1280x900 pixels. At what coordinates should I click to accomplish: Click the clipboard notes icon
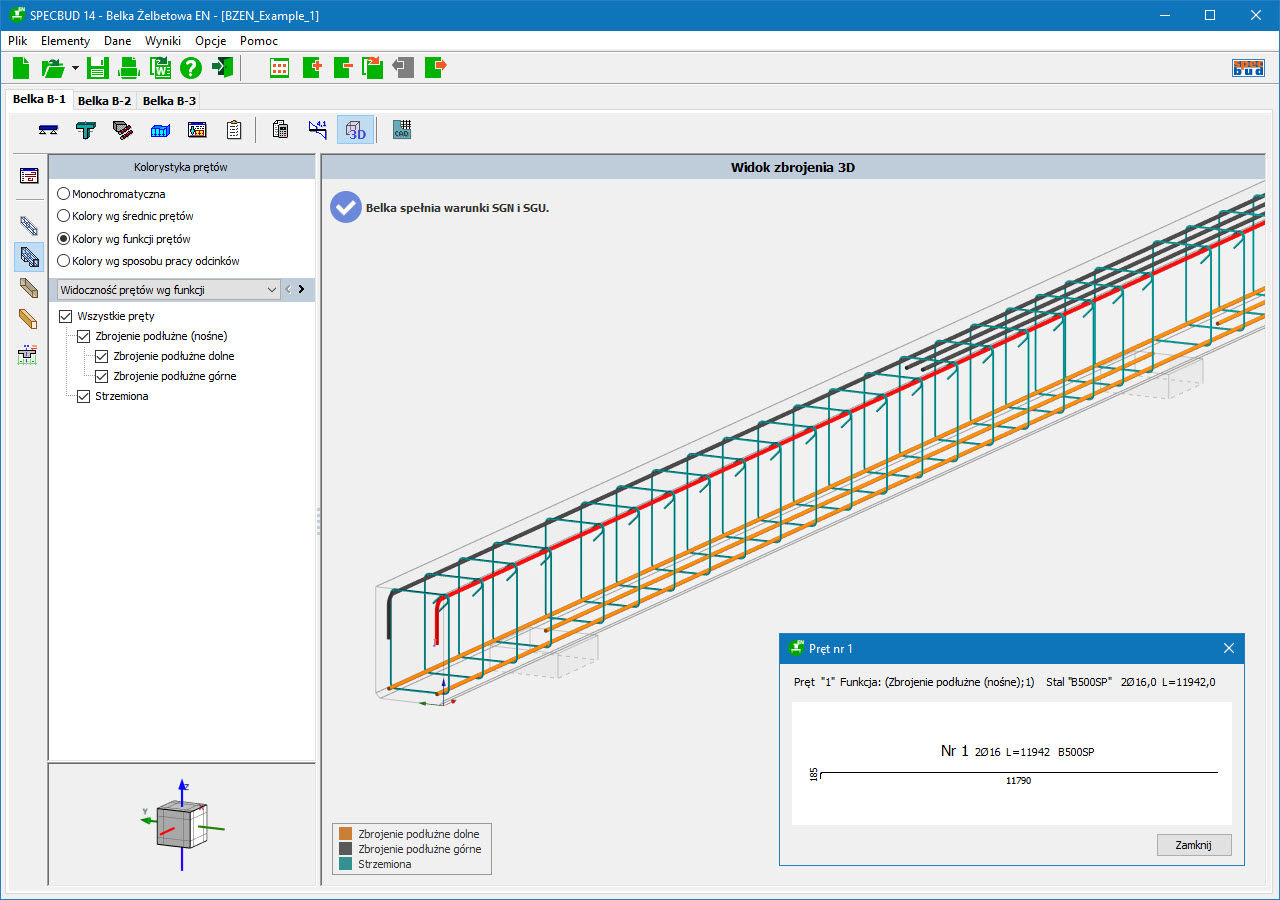tap(234, 130)
